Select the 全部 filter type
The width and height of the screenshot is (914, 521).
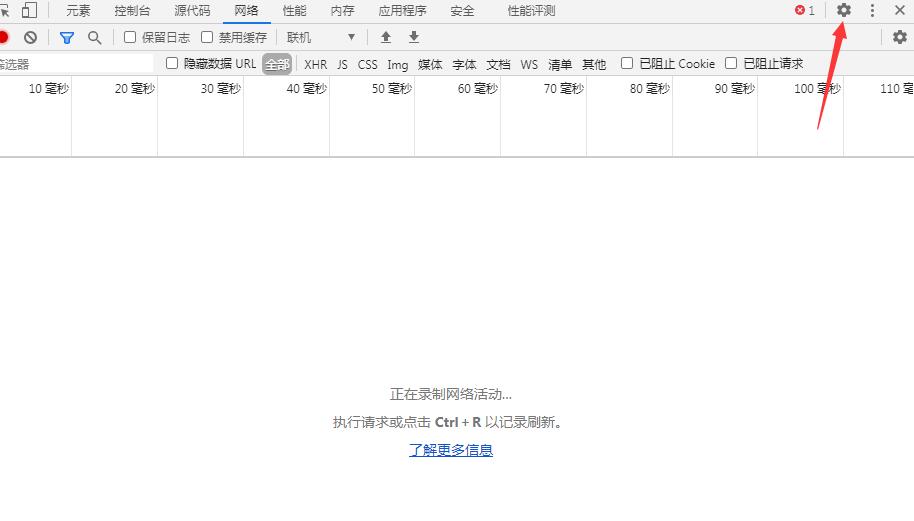(x=277, y=64)
